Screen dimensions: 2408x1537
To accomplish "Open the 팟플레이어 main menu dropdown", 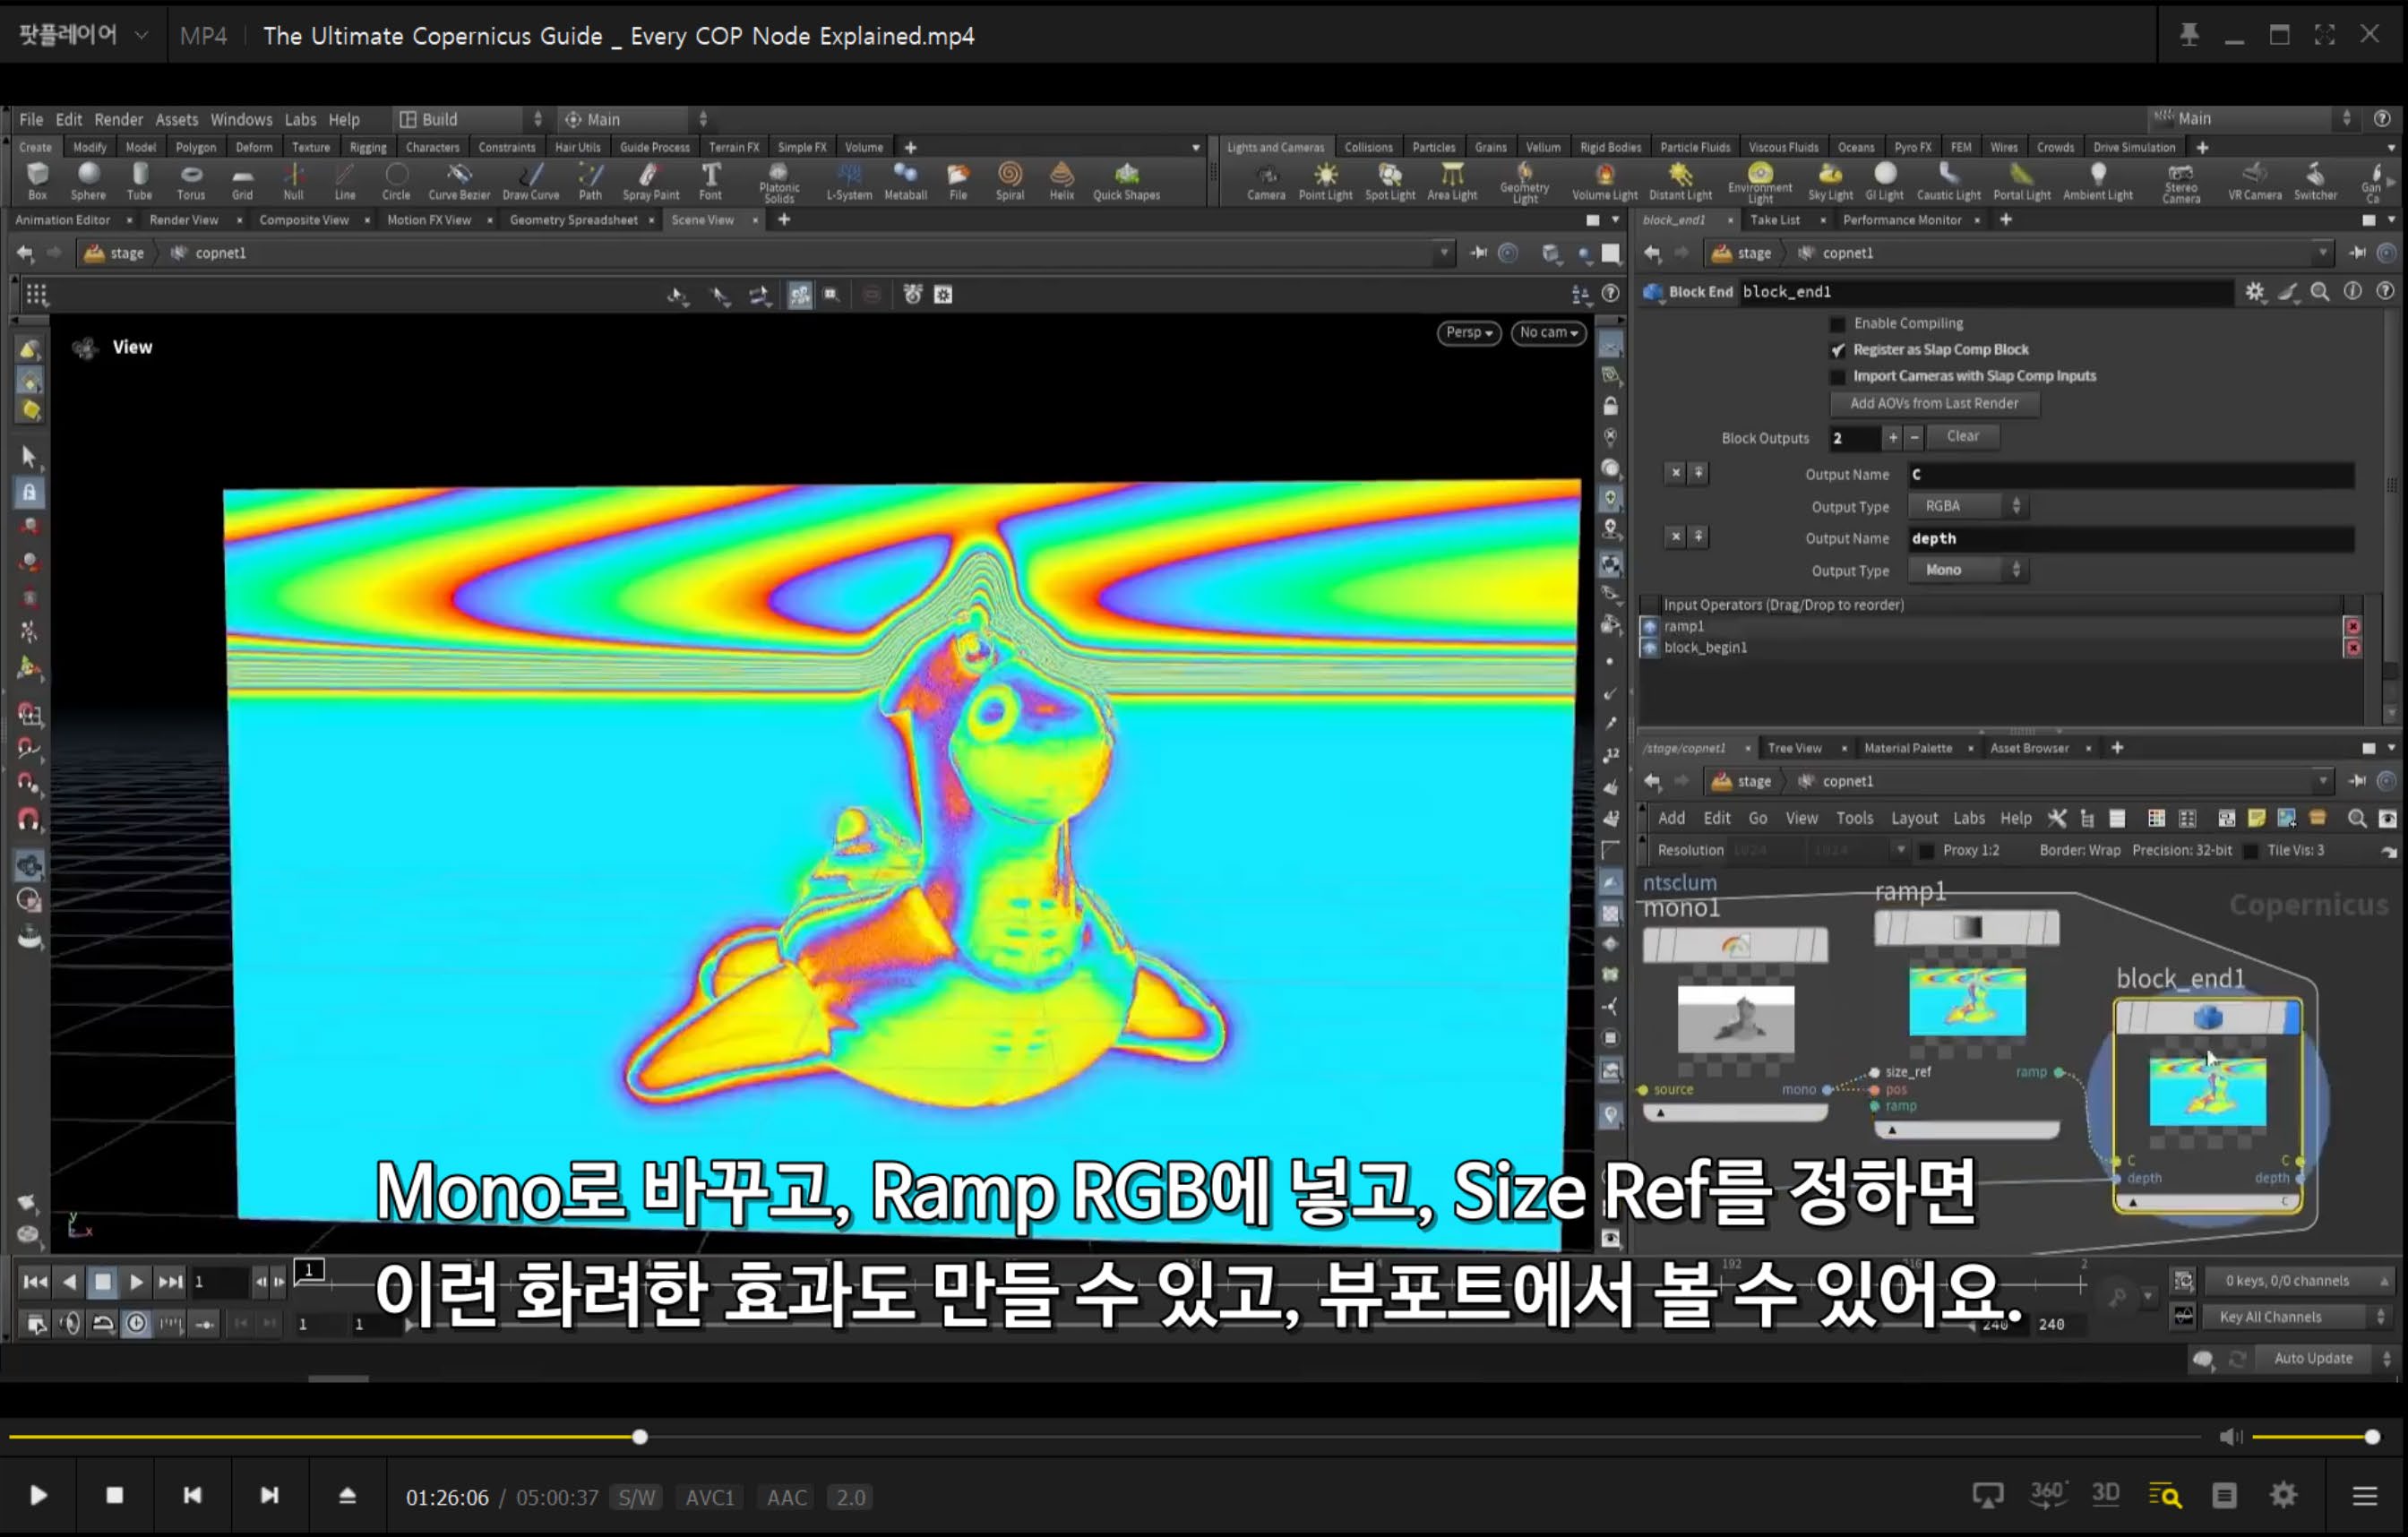I will pos(84,35).
